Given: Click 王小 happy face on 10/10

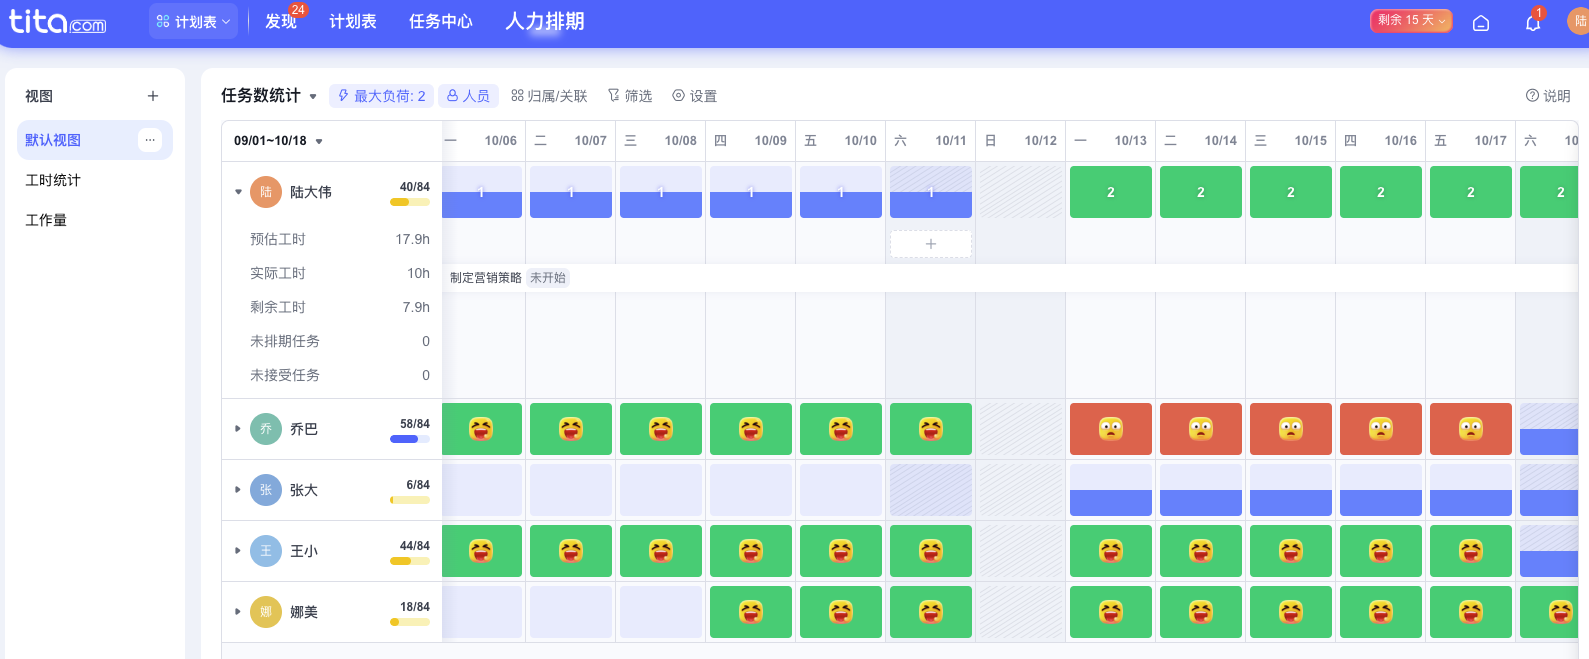Looking at the screenshot, I should coord(841,551).
